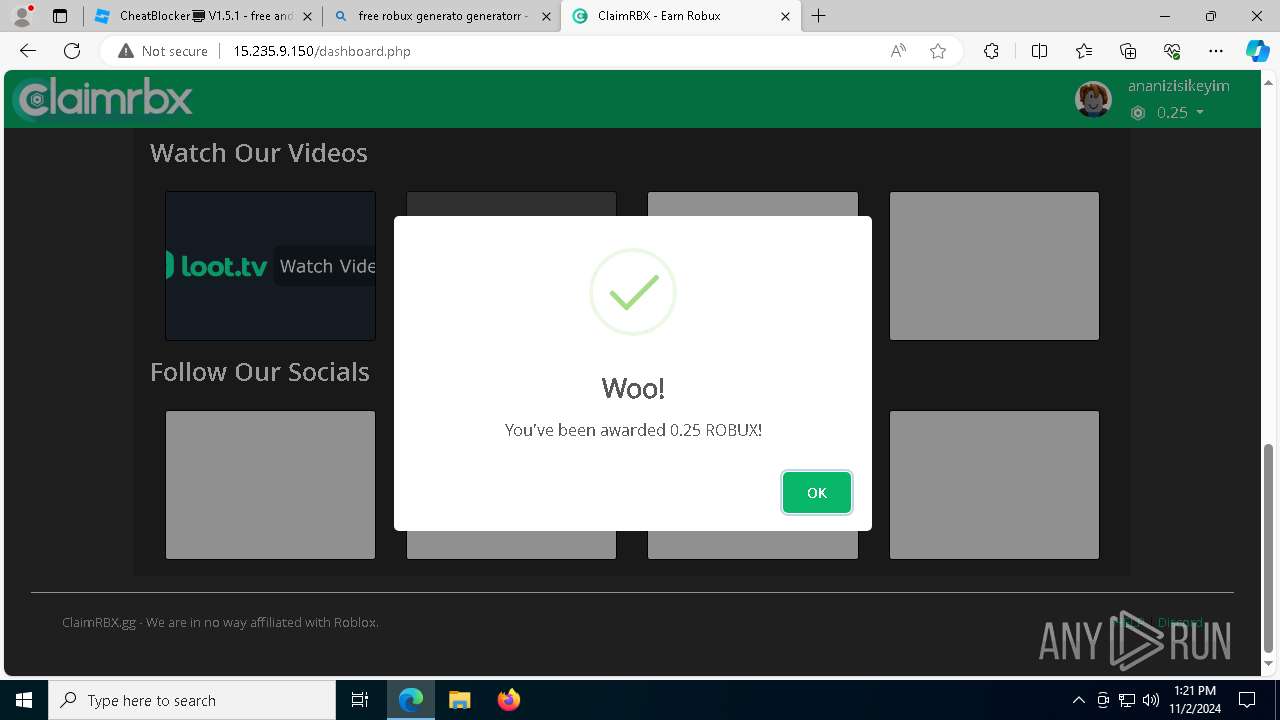Select the first placeholder card under Follow Our Socials
This screenshot has width=1280, height=720.
pos(270,485)
